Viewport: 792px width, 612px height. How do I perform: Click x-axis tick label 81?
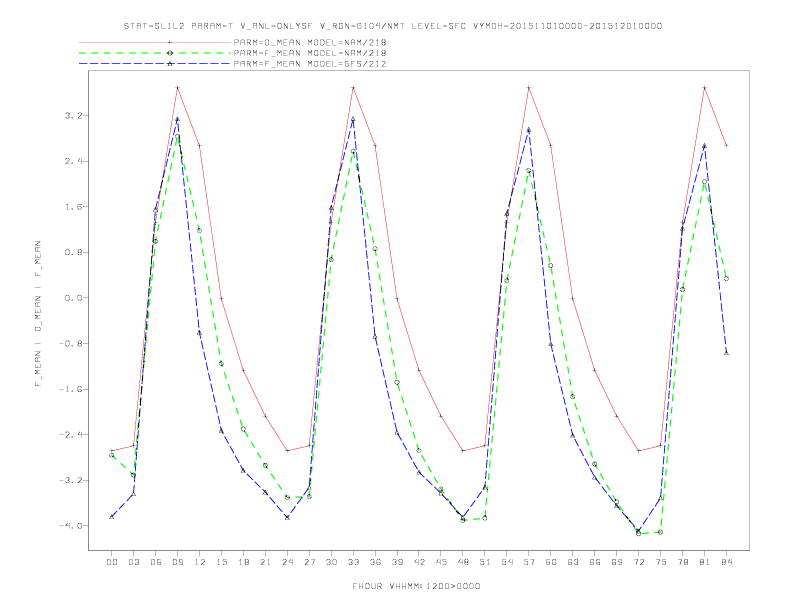[x=705, y=562]
